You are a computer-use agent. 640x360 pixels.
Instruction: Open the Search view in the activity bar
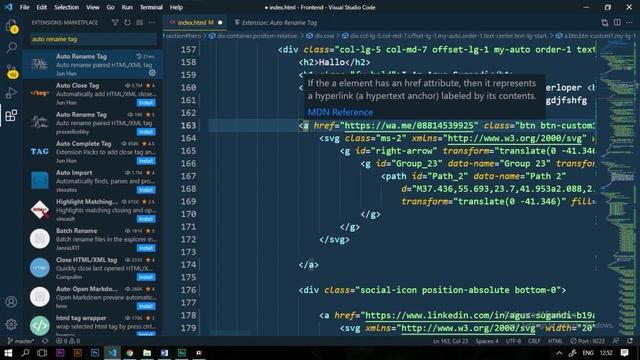coord(11,47)
